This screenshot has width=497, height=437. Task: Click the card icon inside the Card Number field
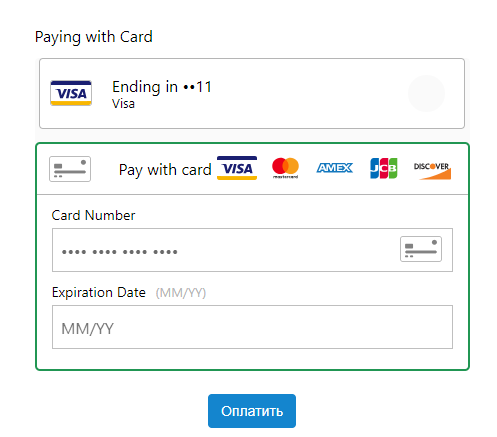click(x=421, y=249)
